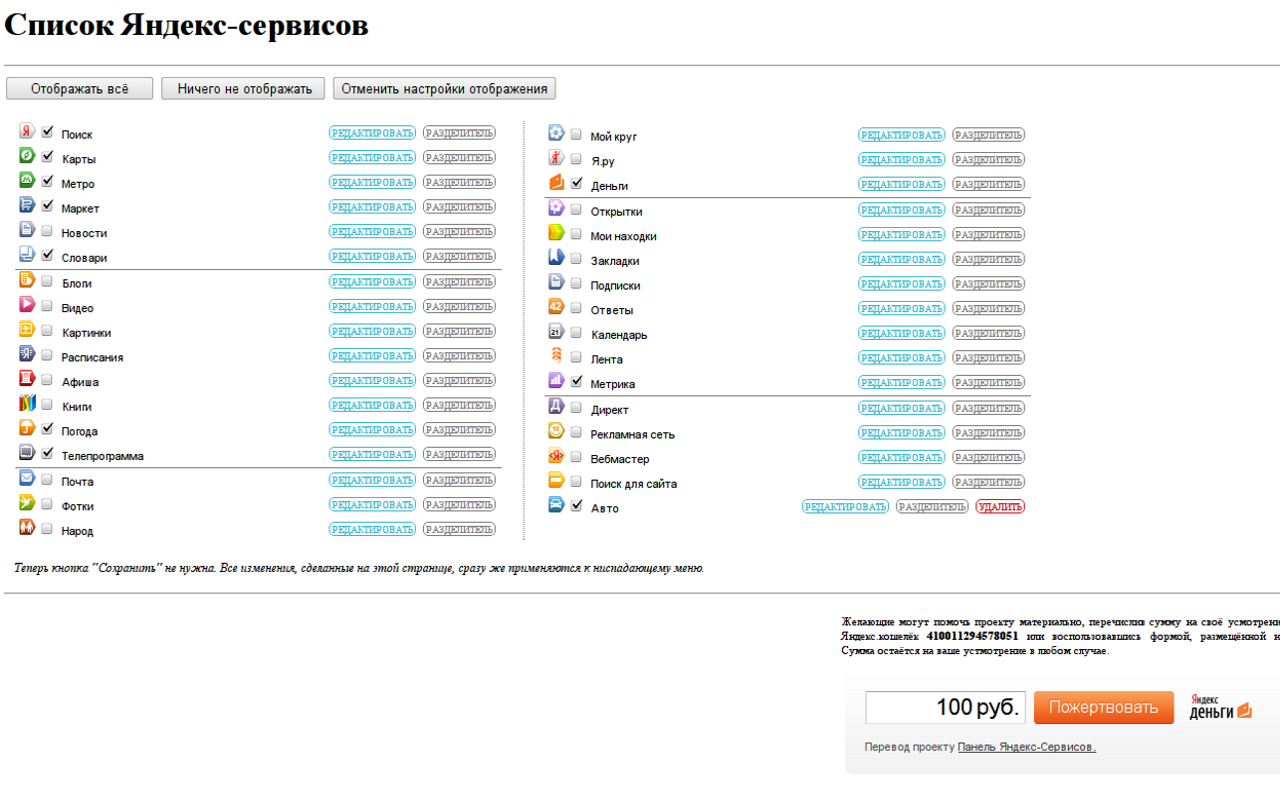Click the Ничего не отображать button
Image resolution: width=1280 pixels, height=800 pixels.
pyautogui.click(x=245, y=89)
